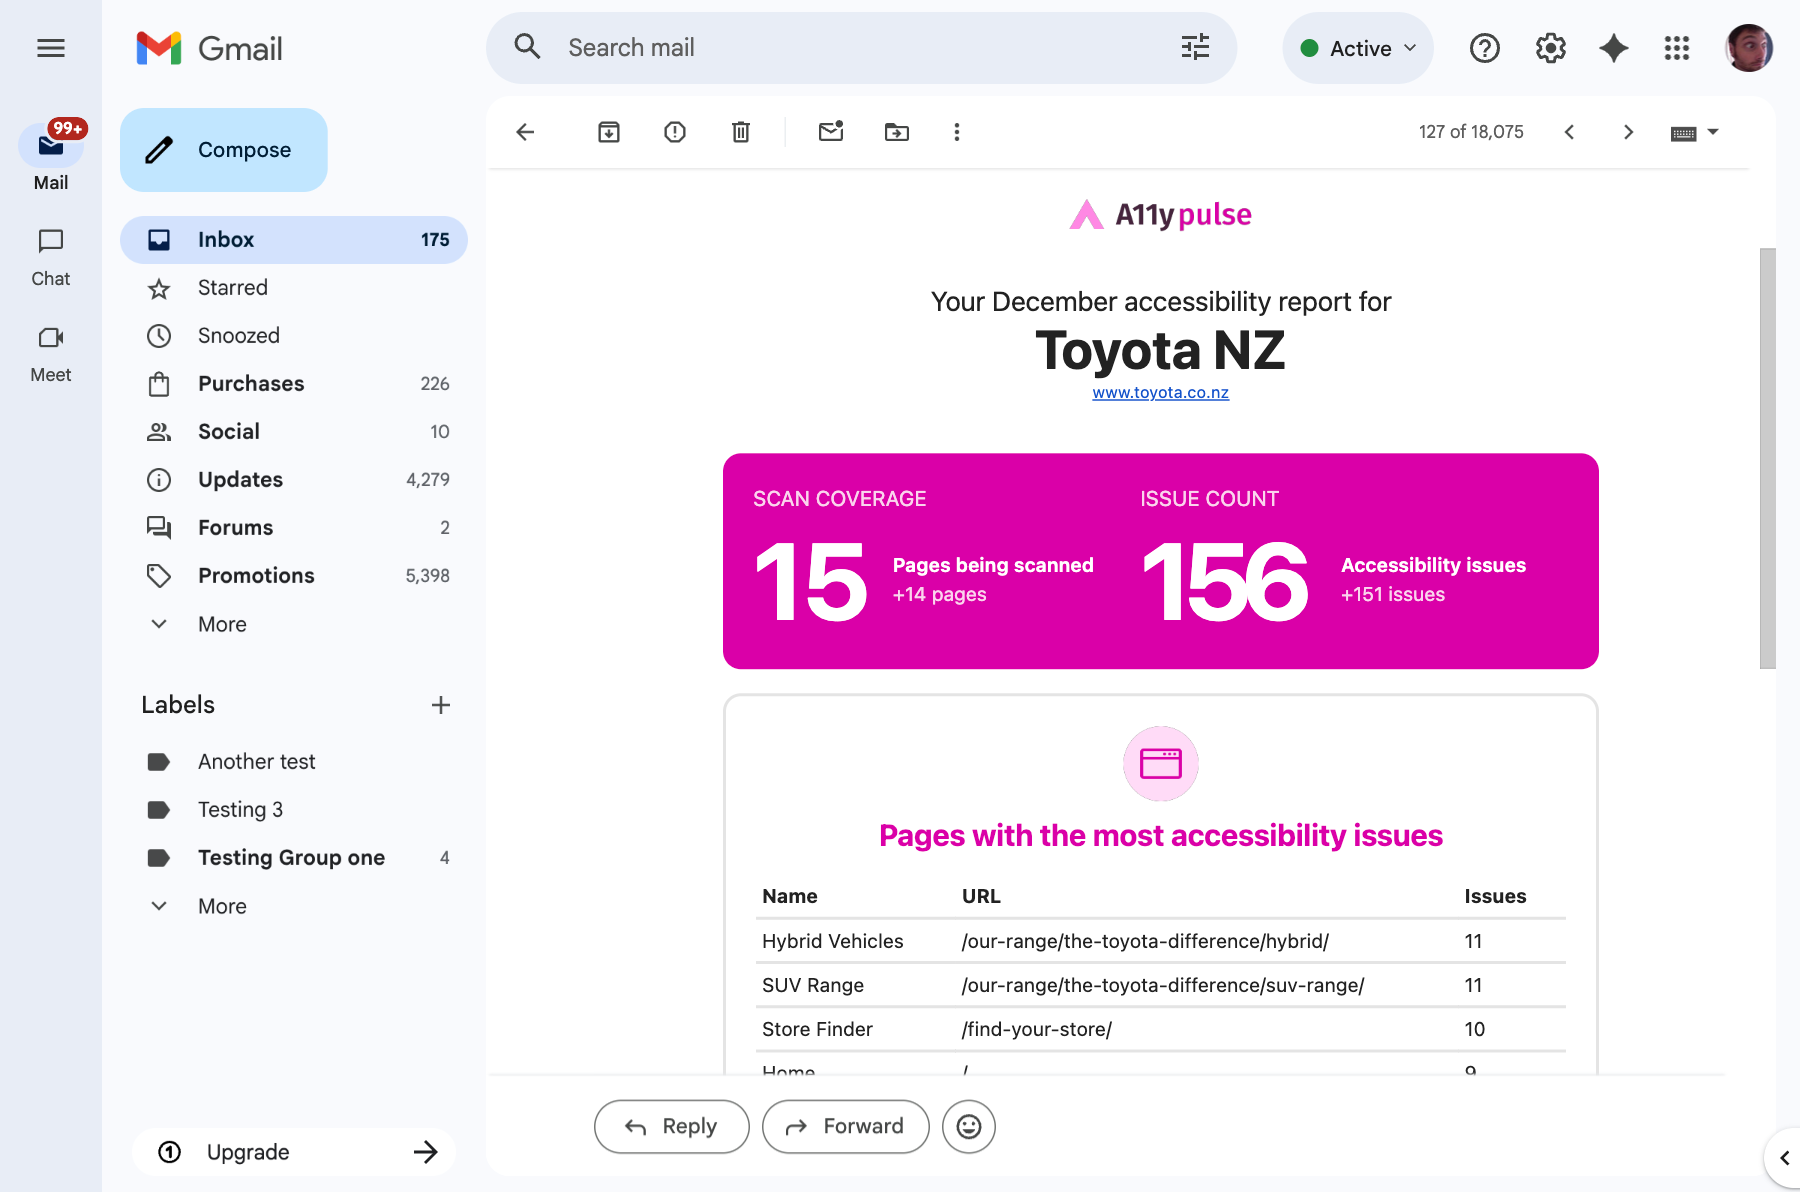Open the Social category
Viewport: 1800px width, 1192px height.
click(294, 432)
